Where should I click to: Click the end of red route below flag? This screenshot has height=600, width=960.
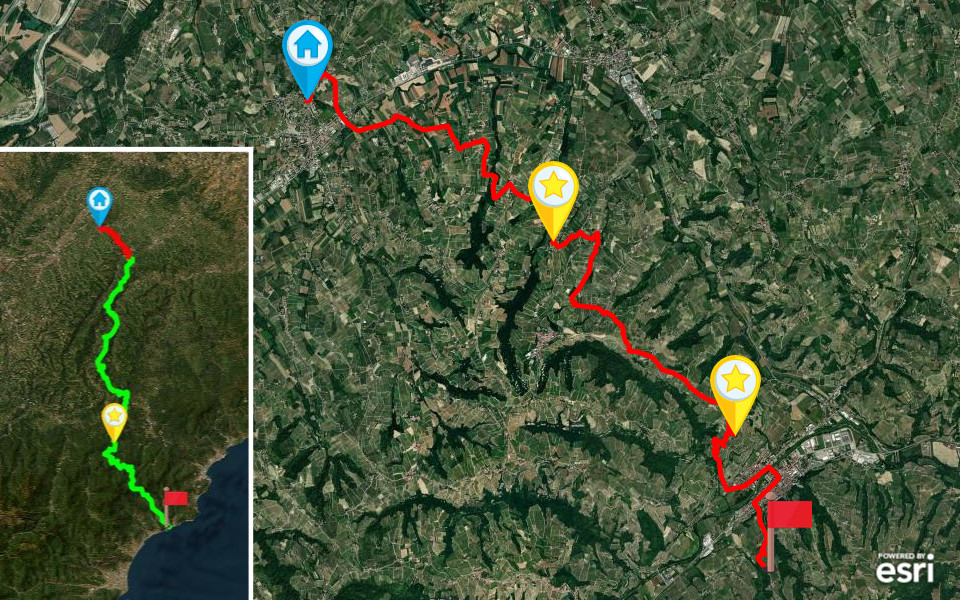click(x=762, y=562)
